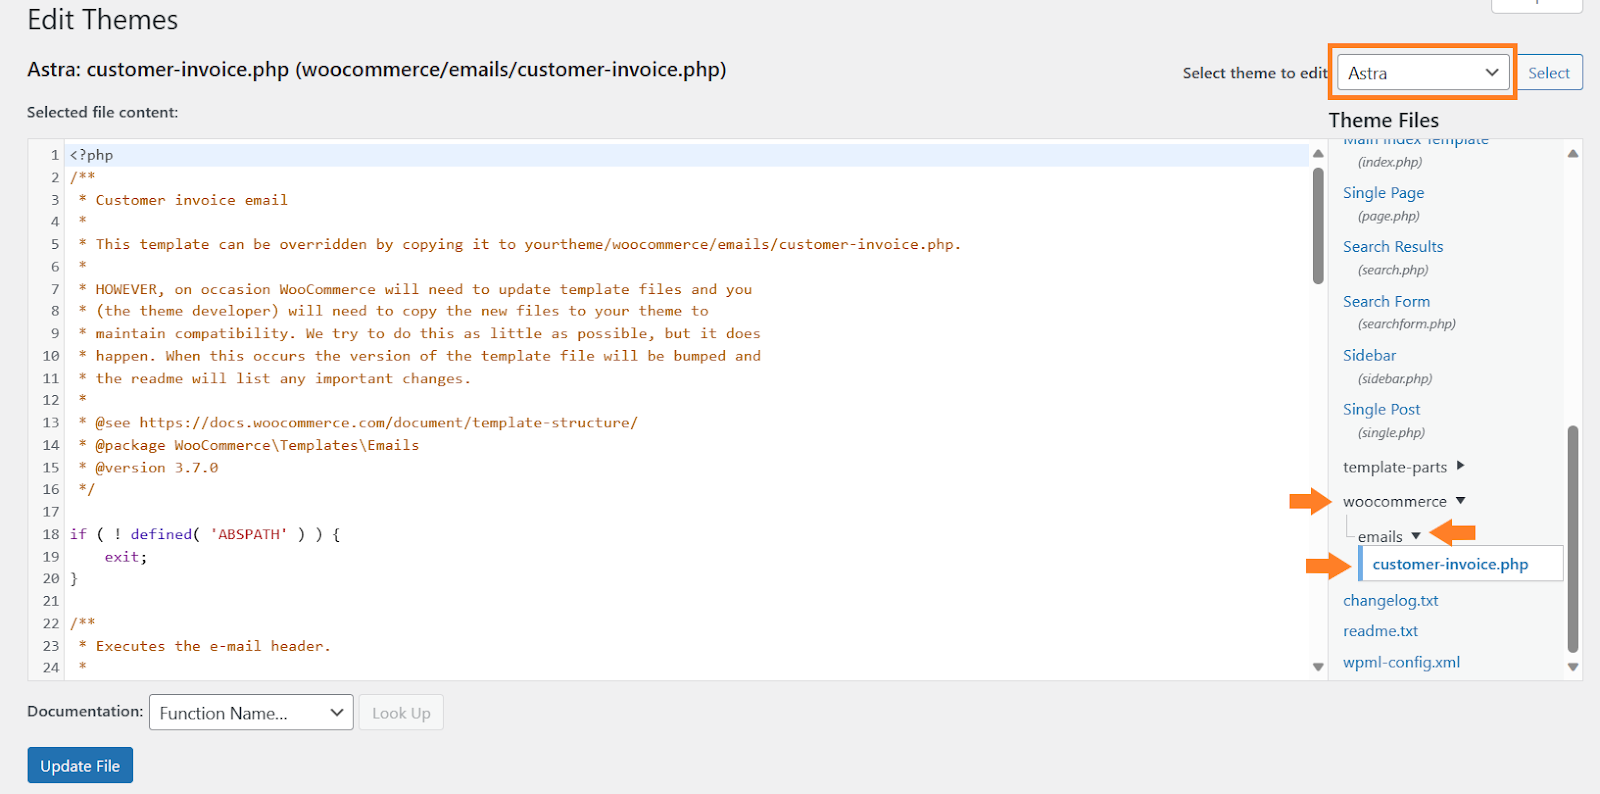Click the "if ( ! defined( 'ABSPATH' ) )" line

205,534
